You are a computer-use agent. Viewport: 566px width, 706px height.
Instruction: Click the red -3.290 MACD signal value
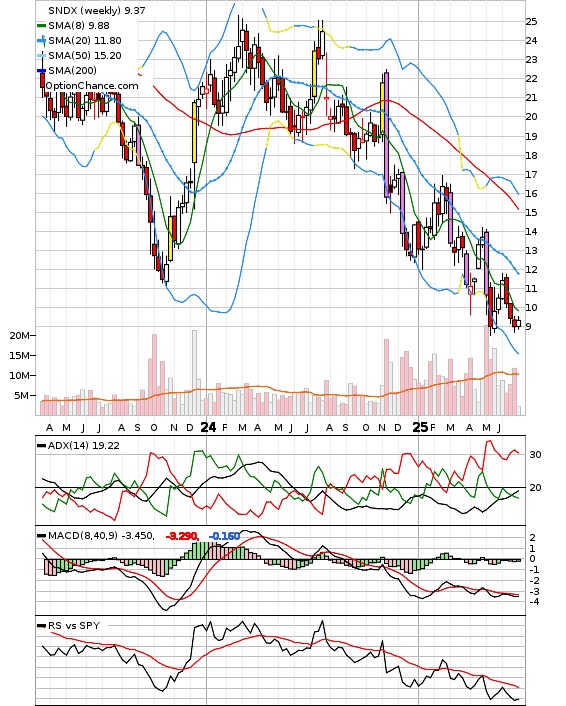point(182,536)
